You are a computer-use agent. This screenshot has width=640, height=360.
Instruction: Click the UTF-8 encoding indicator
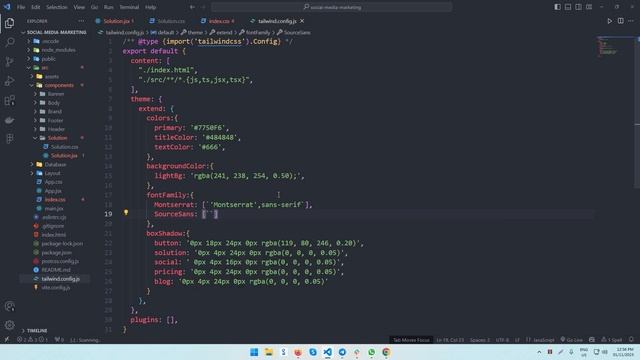click(502, 340)
